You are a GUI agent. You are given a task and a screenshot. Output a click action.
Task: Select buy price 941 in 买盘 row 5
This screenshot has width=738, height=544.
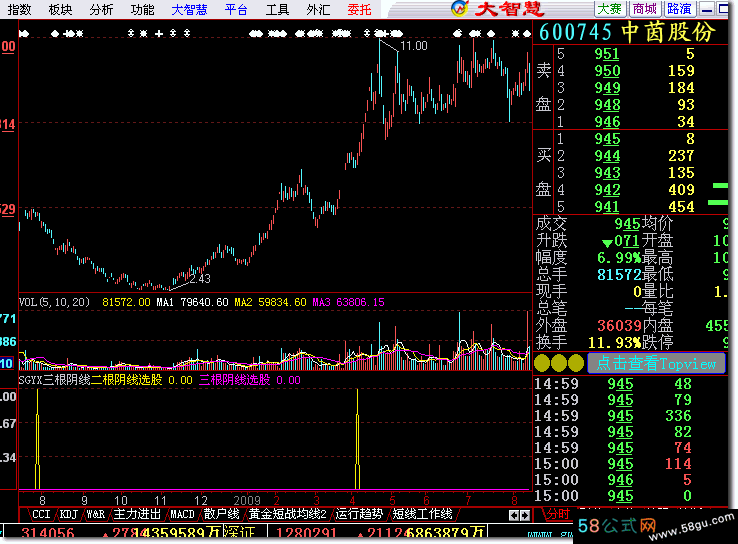coord(607,207)
